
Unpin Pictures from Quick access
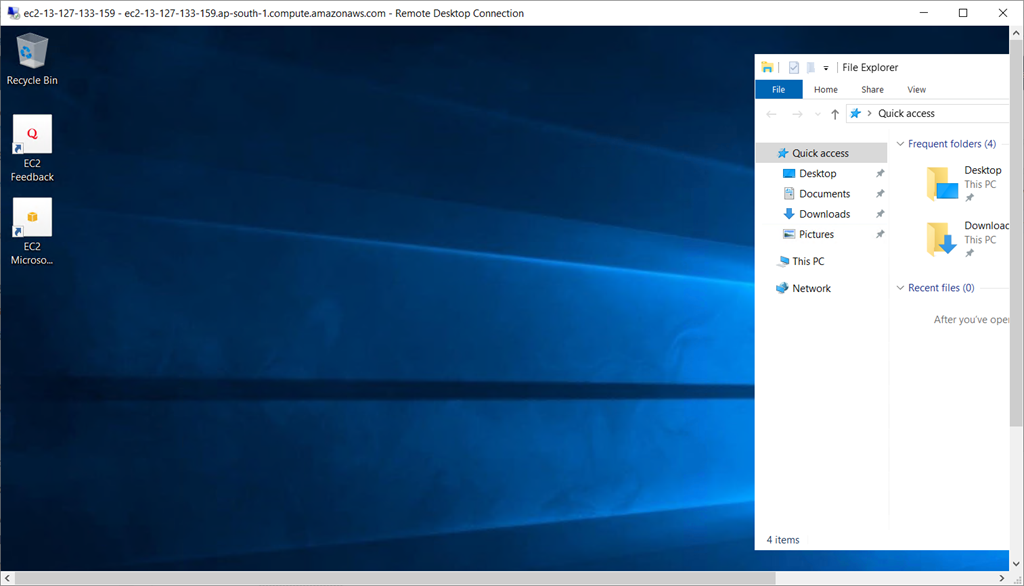pyautogui.click(x=879, y=233)
